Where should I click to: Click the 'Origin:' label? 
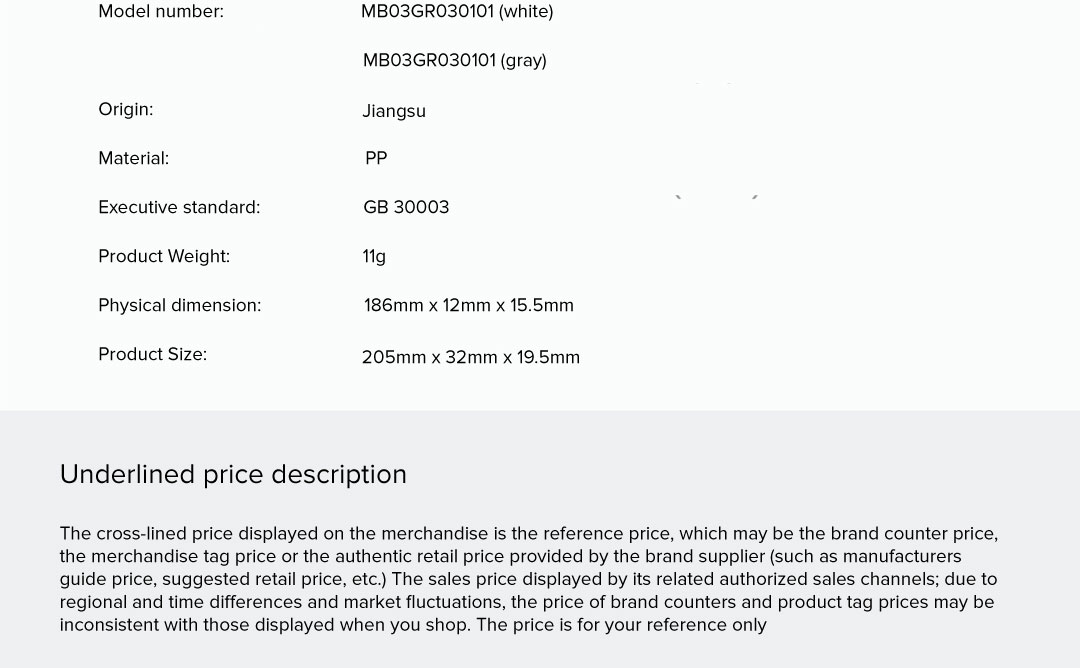[126, 110]
